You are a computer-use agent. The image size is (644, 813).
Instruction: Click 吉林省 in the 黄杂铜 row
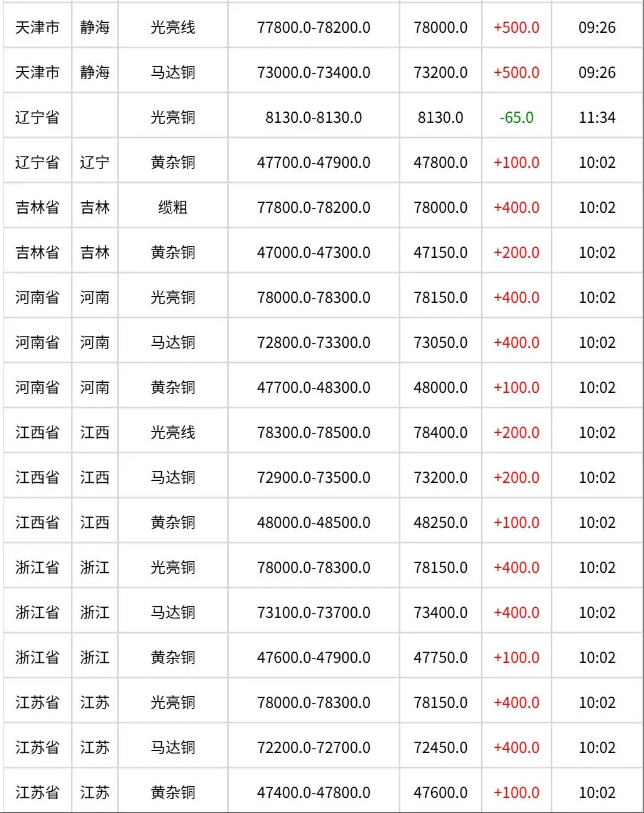click(x=37, y=253)
